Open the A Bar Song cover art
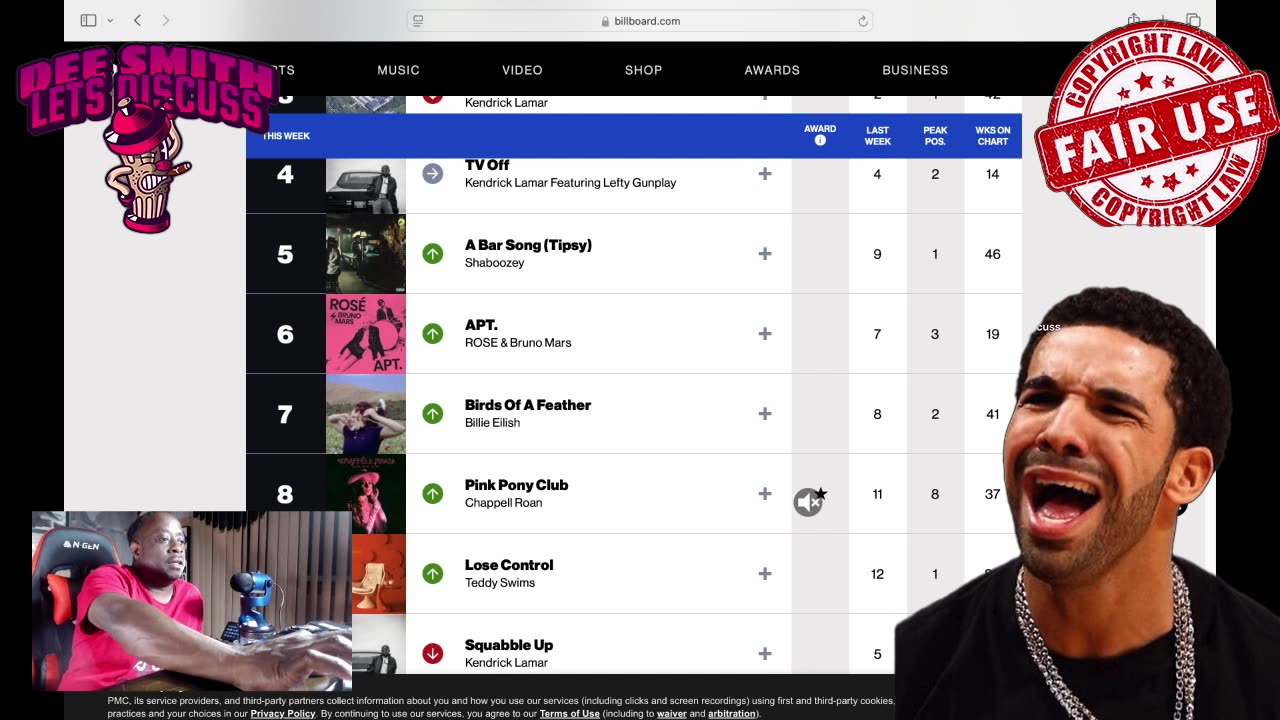1280x720 pixels. point(366,254)
